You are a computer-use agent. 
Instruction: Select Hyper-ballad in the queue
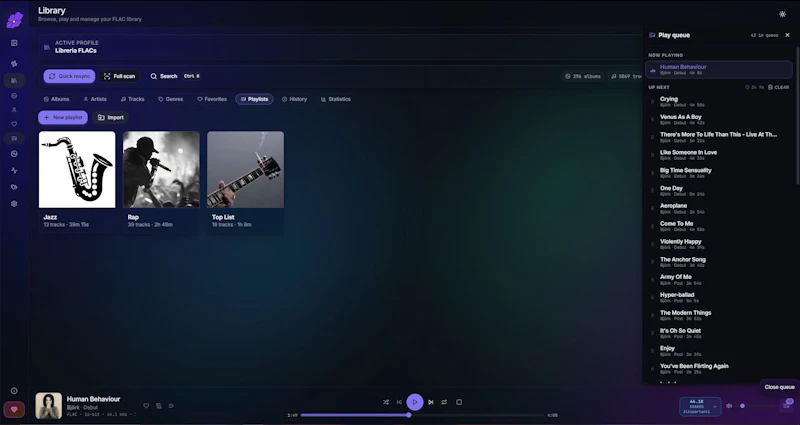(718, 297)
